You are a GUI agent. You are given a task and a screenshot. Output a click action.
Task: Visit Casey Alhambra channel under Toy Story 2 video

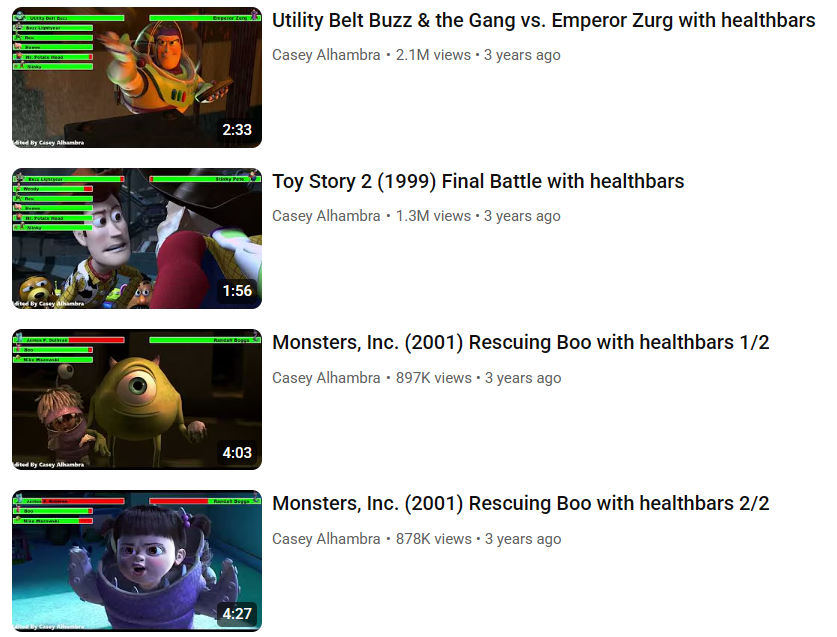coord(326,216)
